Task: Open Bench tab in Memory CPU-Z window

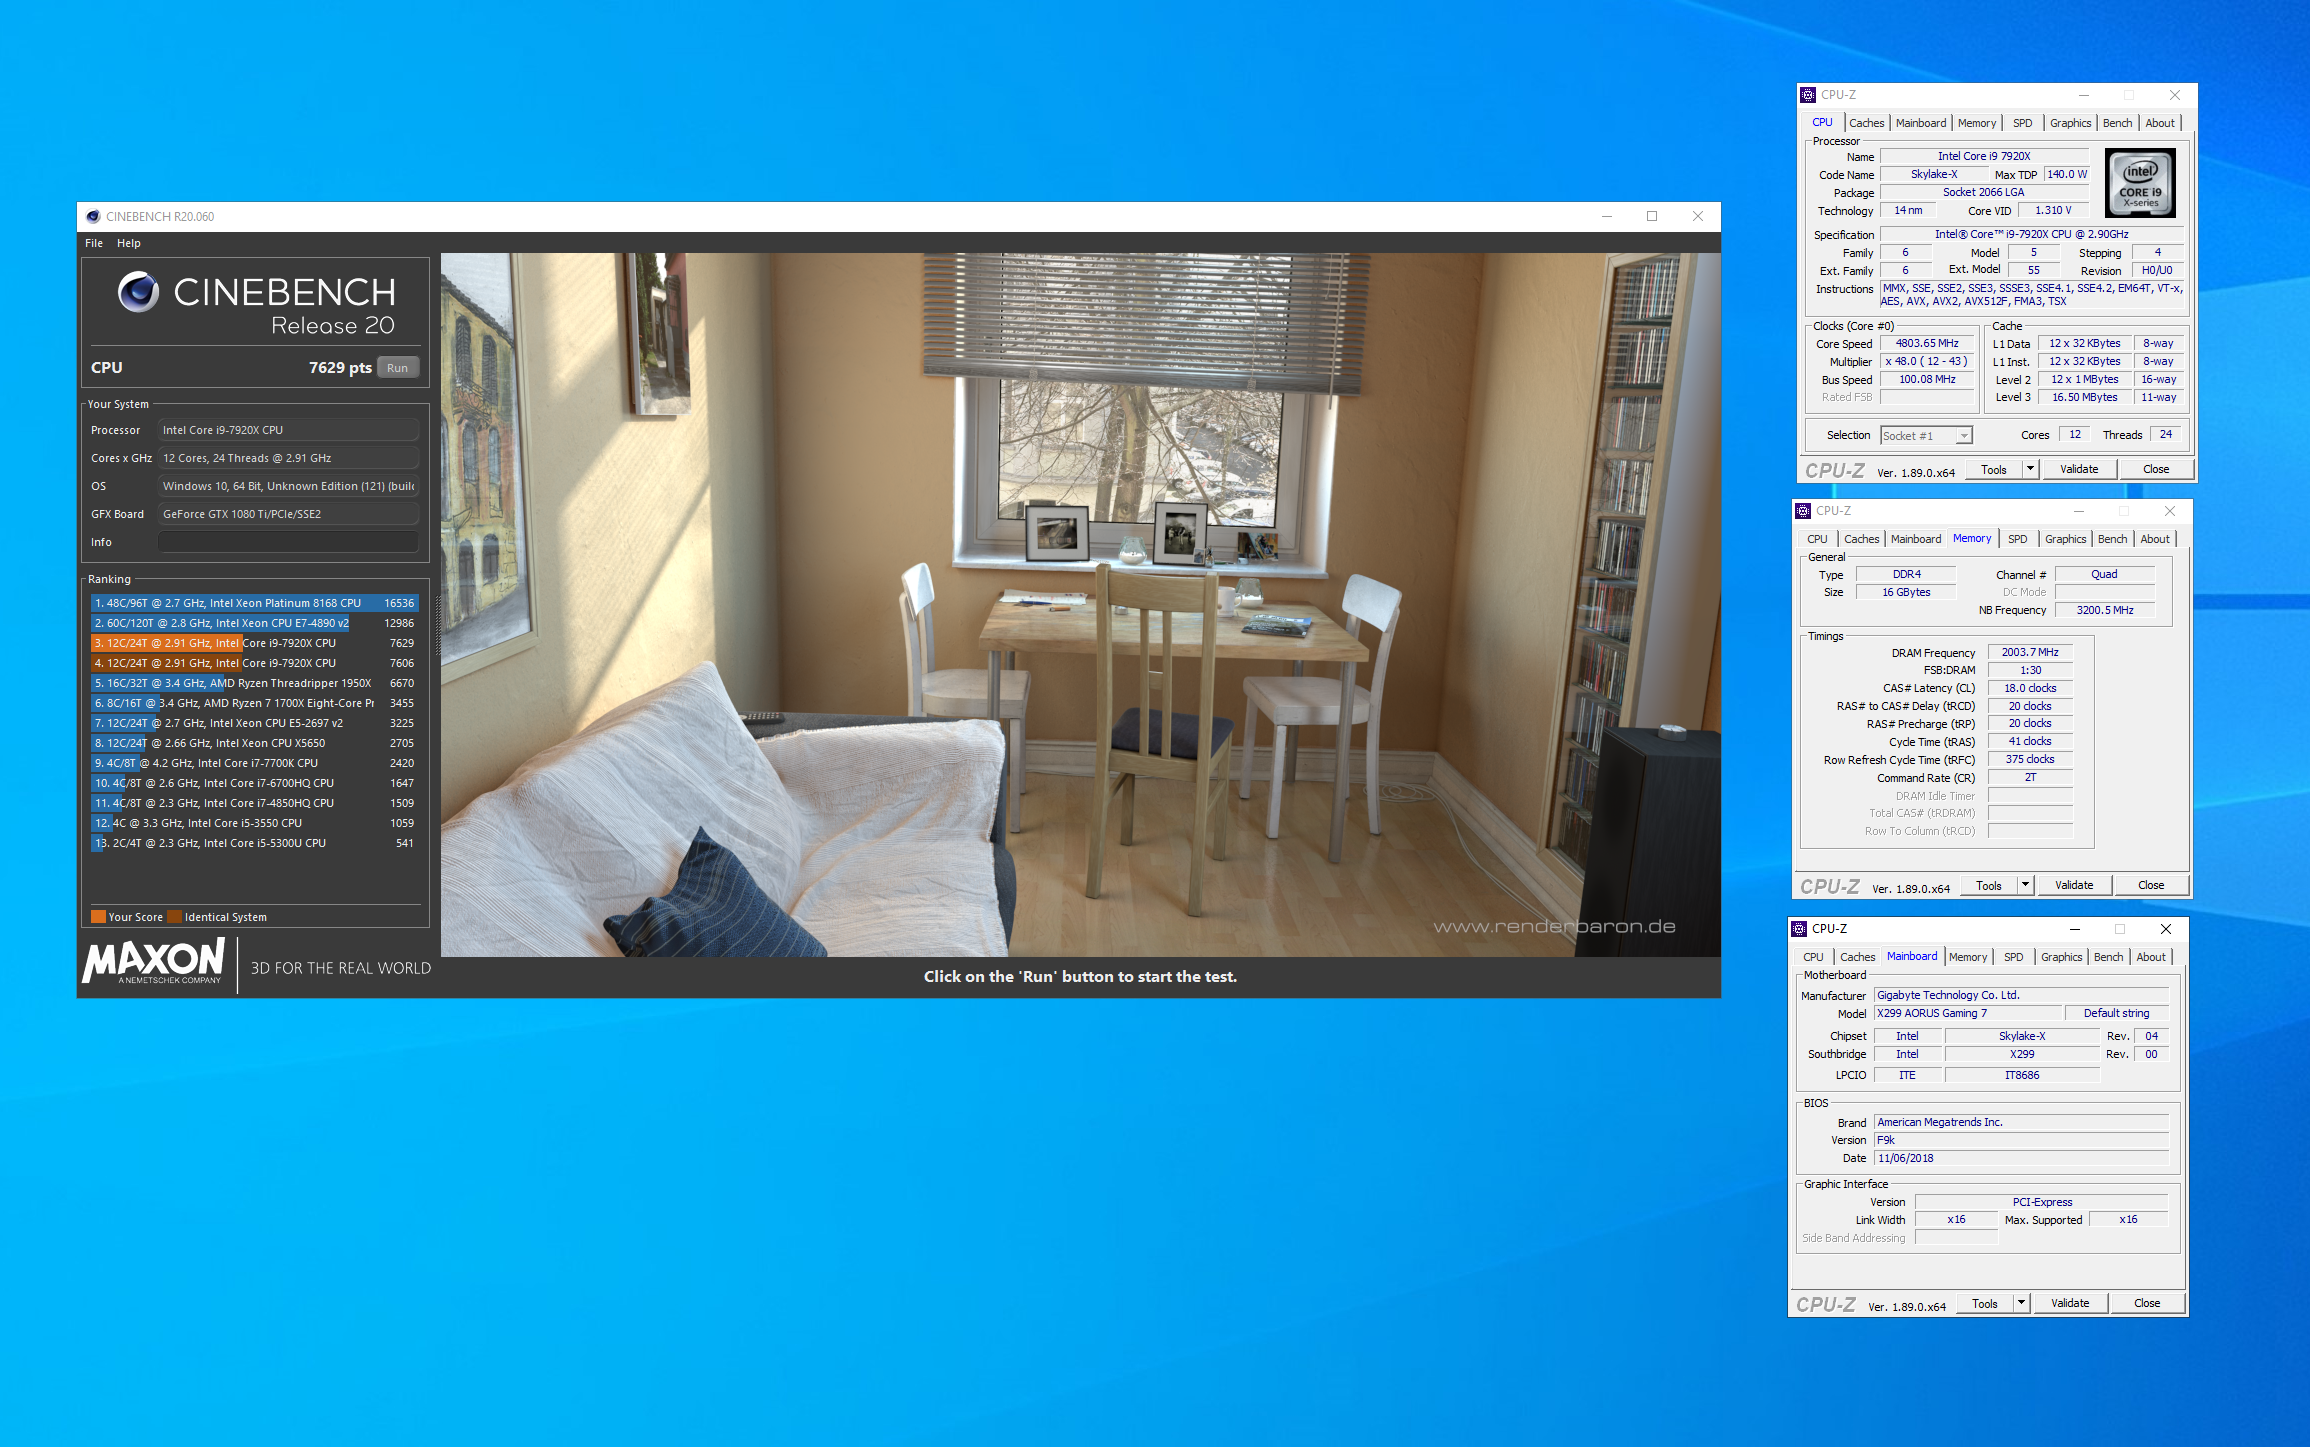Action: [2112, 539]
